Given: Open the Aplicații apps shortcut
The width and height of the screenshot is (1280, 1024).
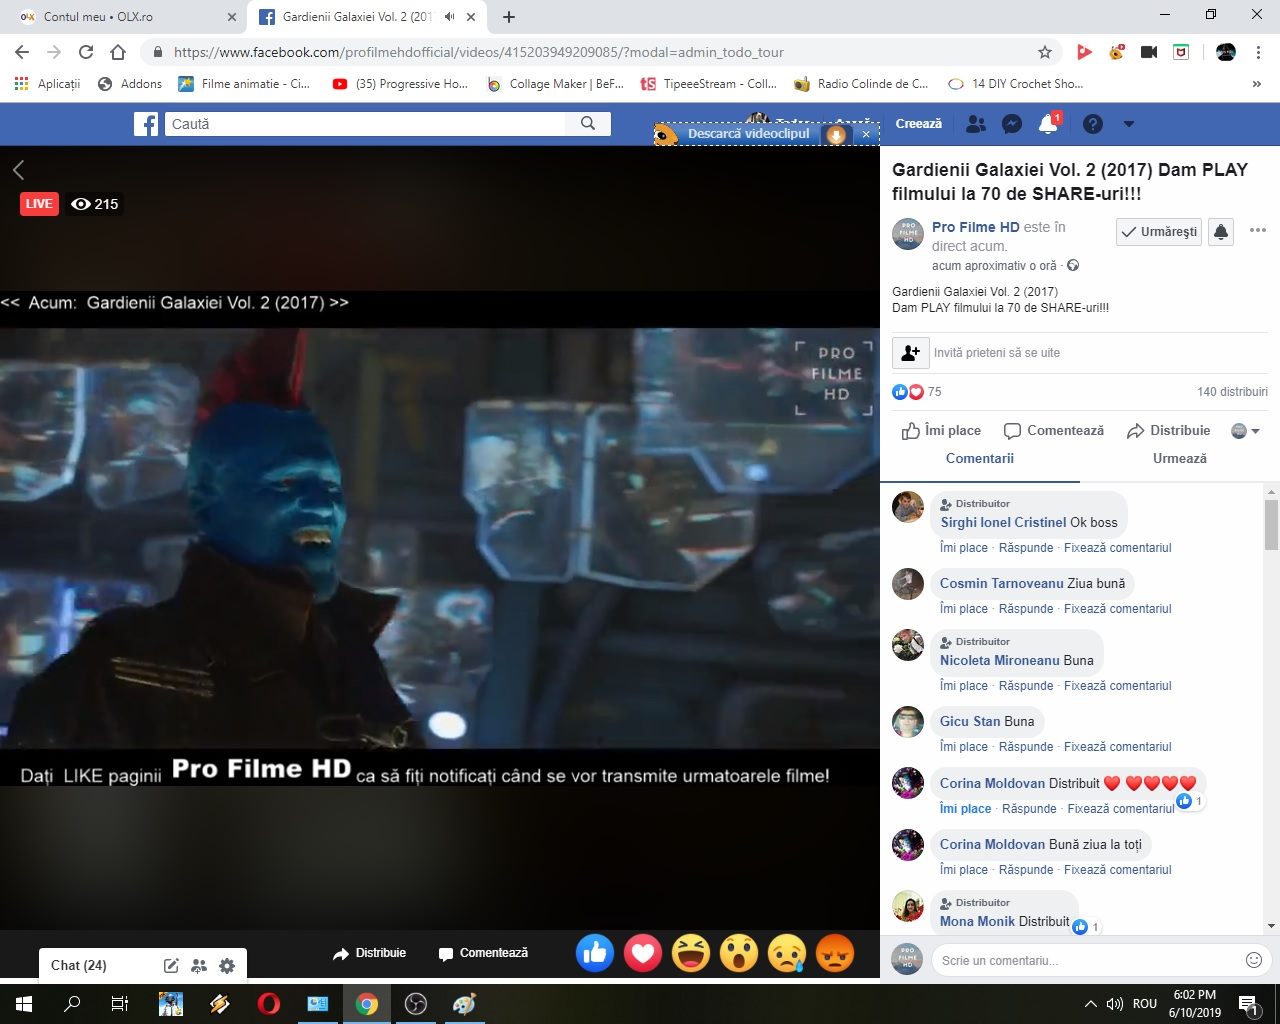Looking at the screenshot, I should click(x=48, y=84).
